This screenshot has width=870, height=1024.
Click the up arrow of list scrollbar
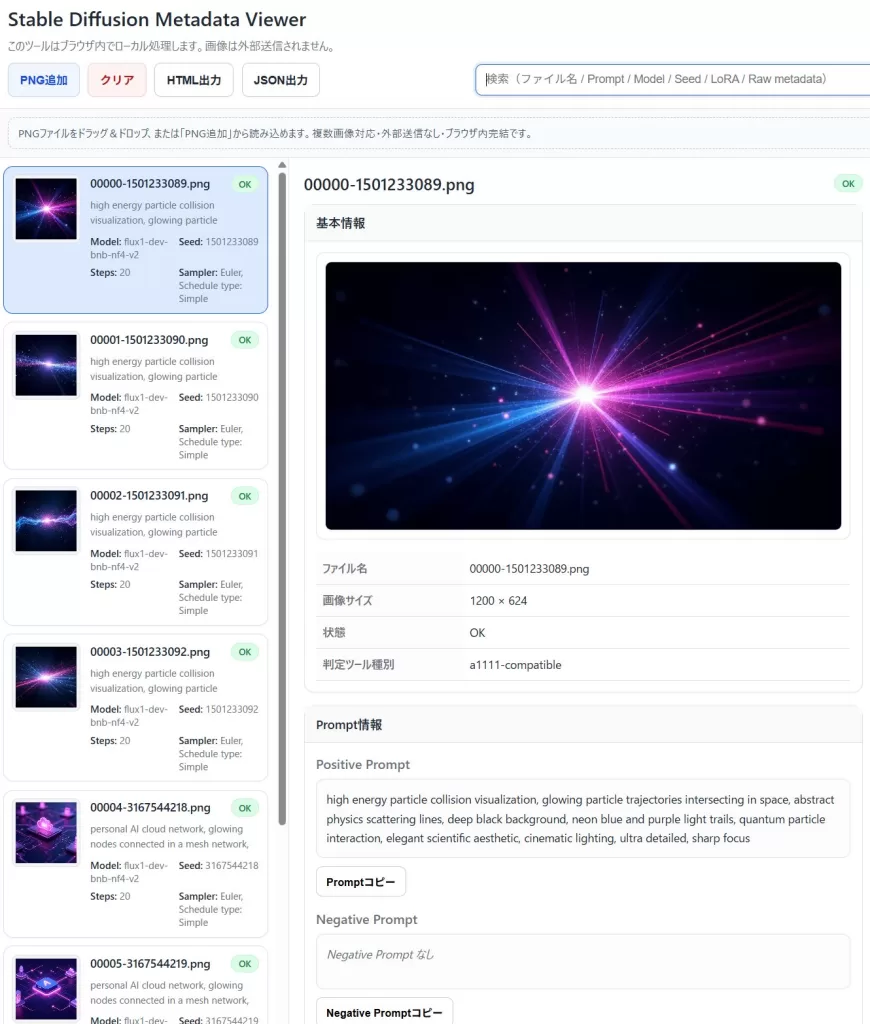coord(282,166)
